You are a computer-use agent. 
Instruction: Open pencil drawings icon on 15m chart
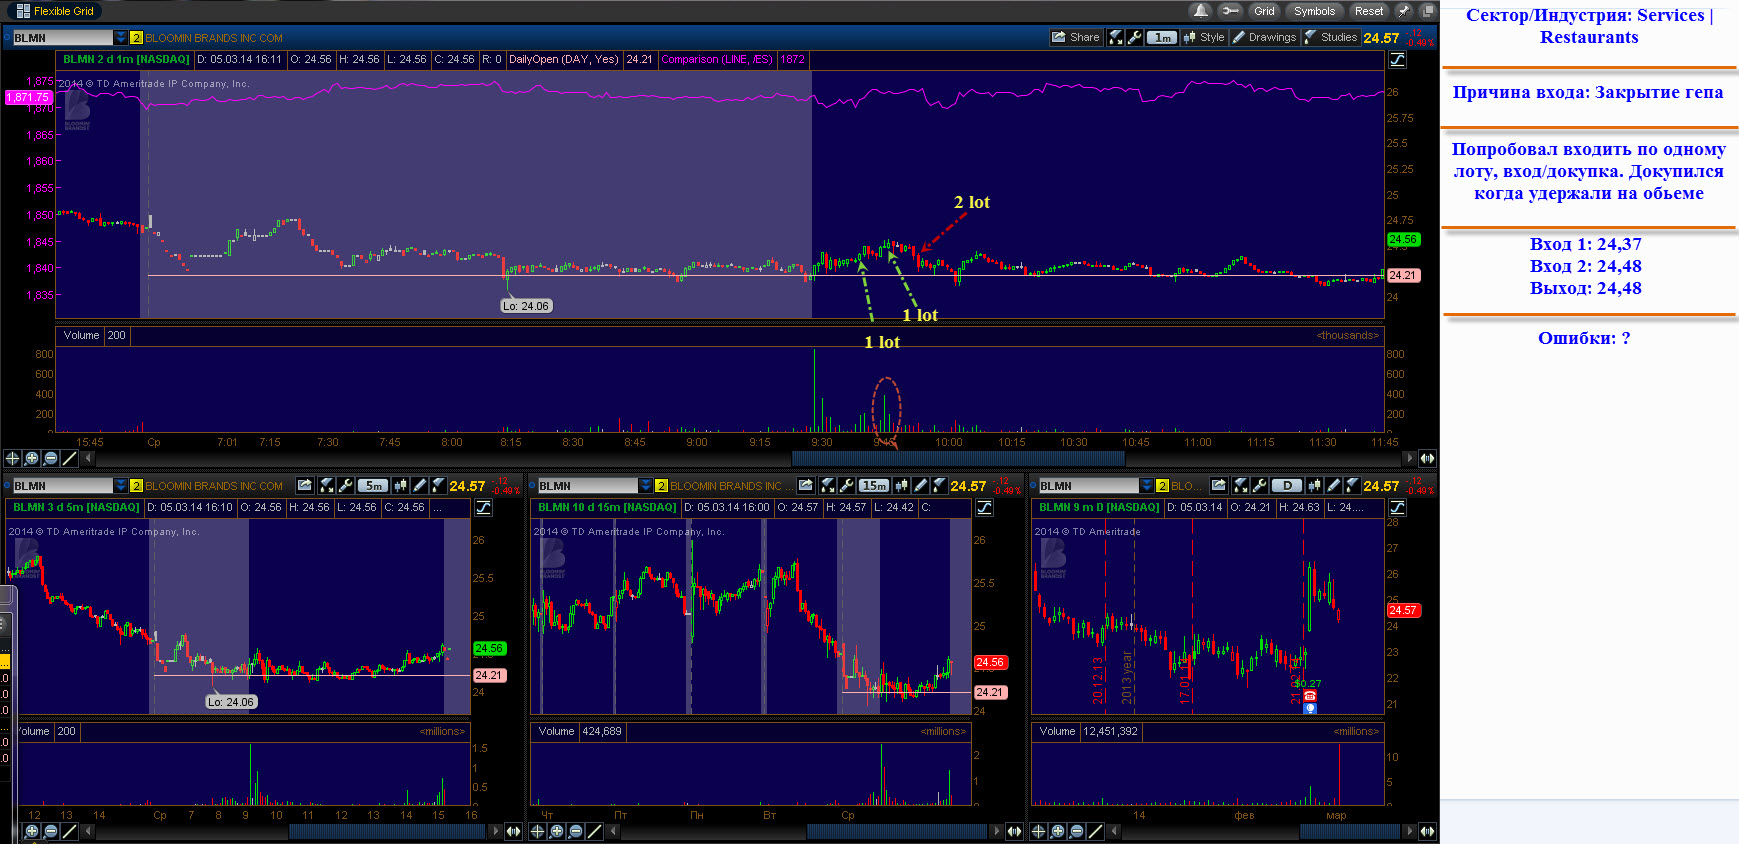click(921, 485)
